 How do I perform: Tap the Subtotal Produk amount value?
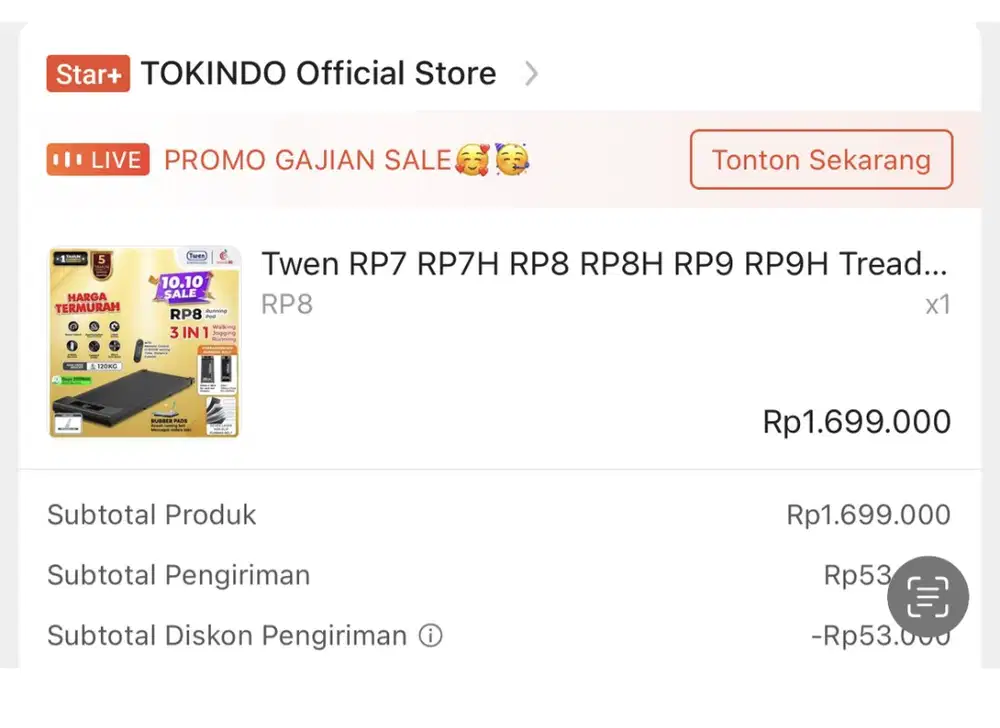click(x=868, y=515)
